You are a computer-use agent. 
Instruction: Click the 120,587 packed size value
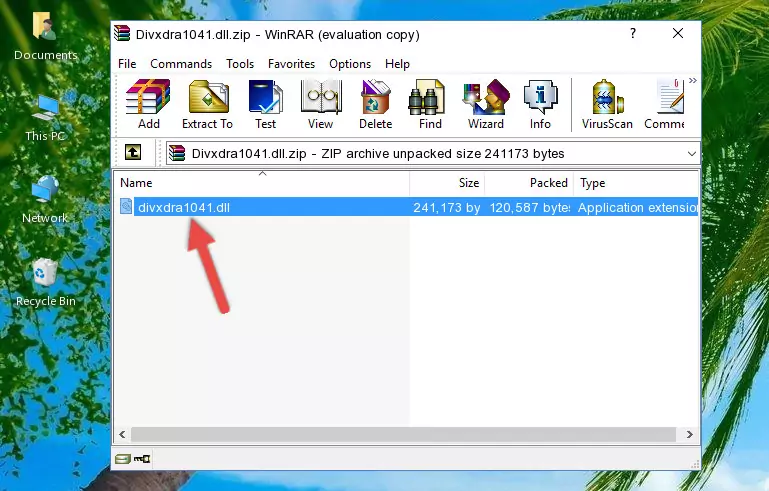point(530,208)
